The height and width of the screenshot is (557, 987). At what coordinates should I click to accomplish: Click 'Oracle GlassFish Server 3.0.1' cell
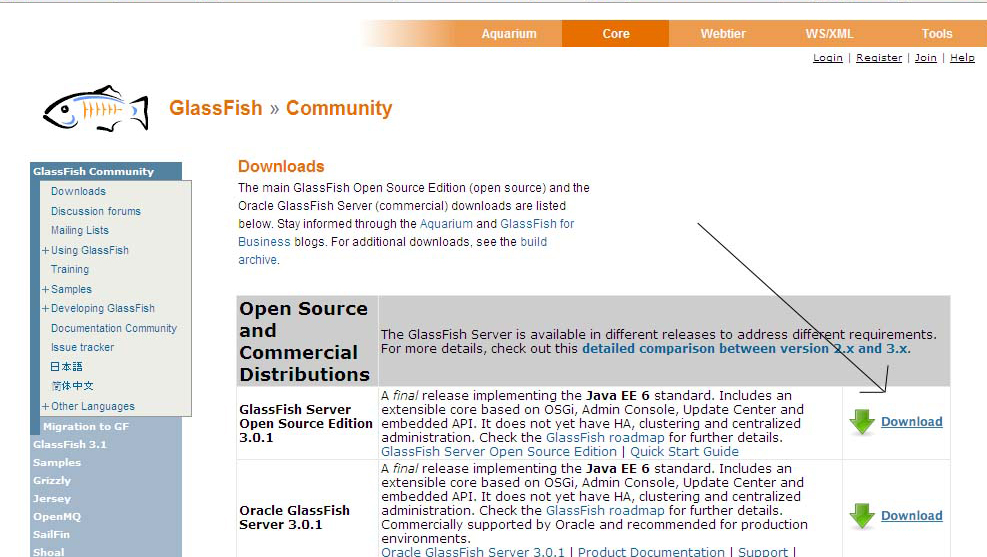(x=294, y=517)
